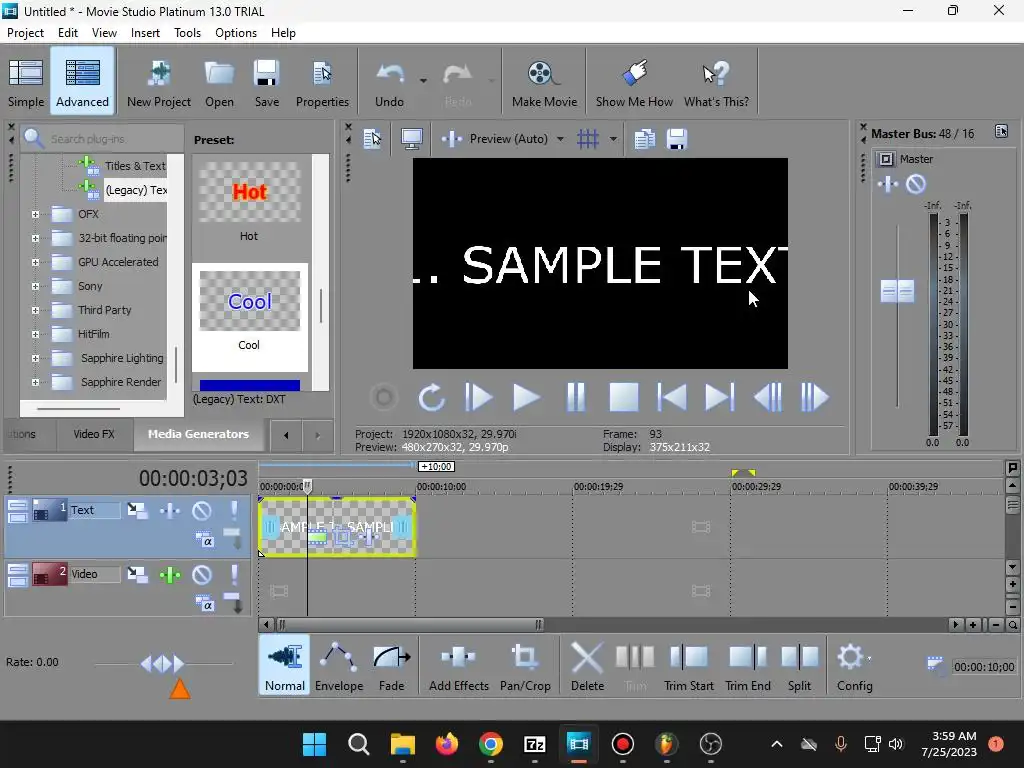
Task: Toggle preview overlays grid icon
Action: tap(588, 139)
